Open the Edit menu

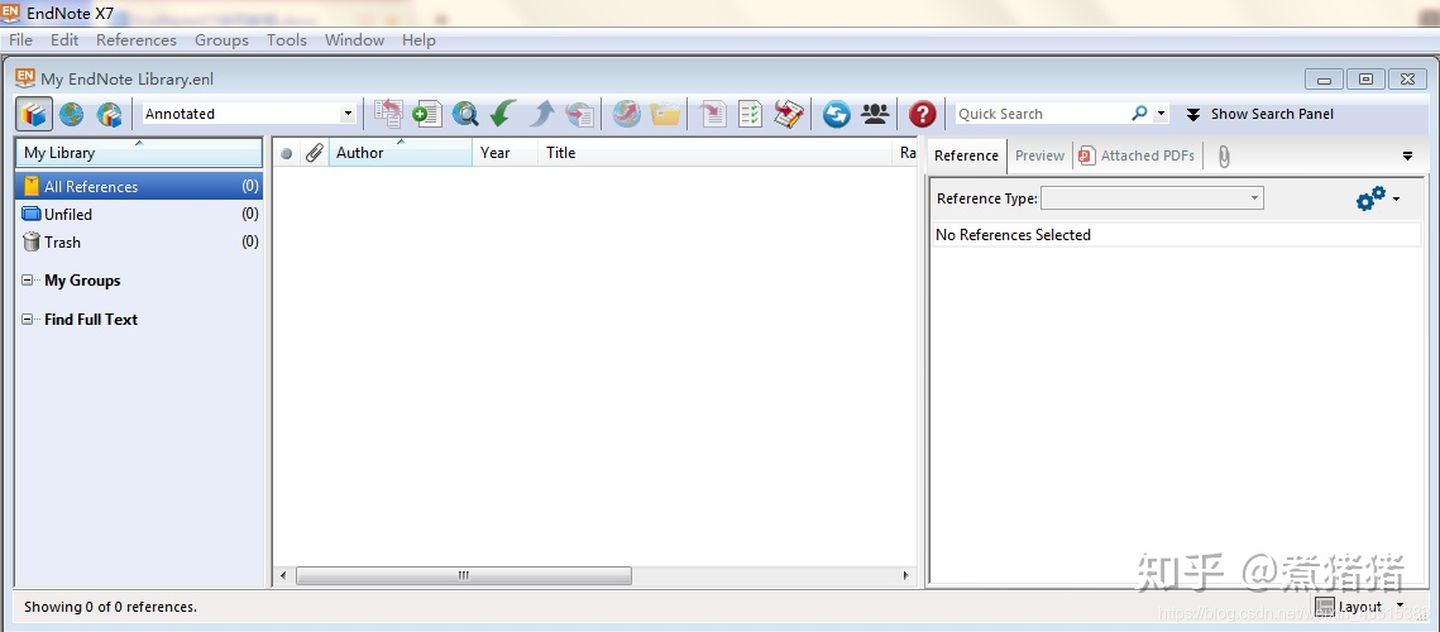[64, 40]
